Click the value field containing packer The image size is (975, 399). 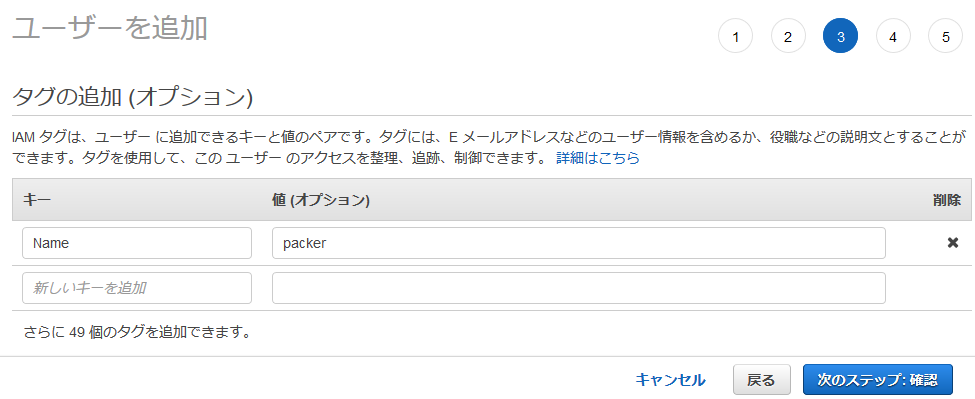[579, 243]
